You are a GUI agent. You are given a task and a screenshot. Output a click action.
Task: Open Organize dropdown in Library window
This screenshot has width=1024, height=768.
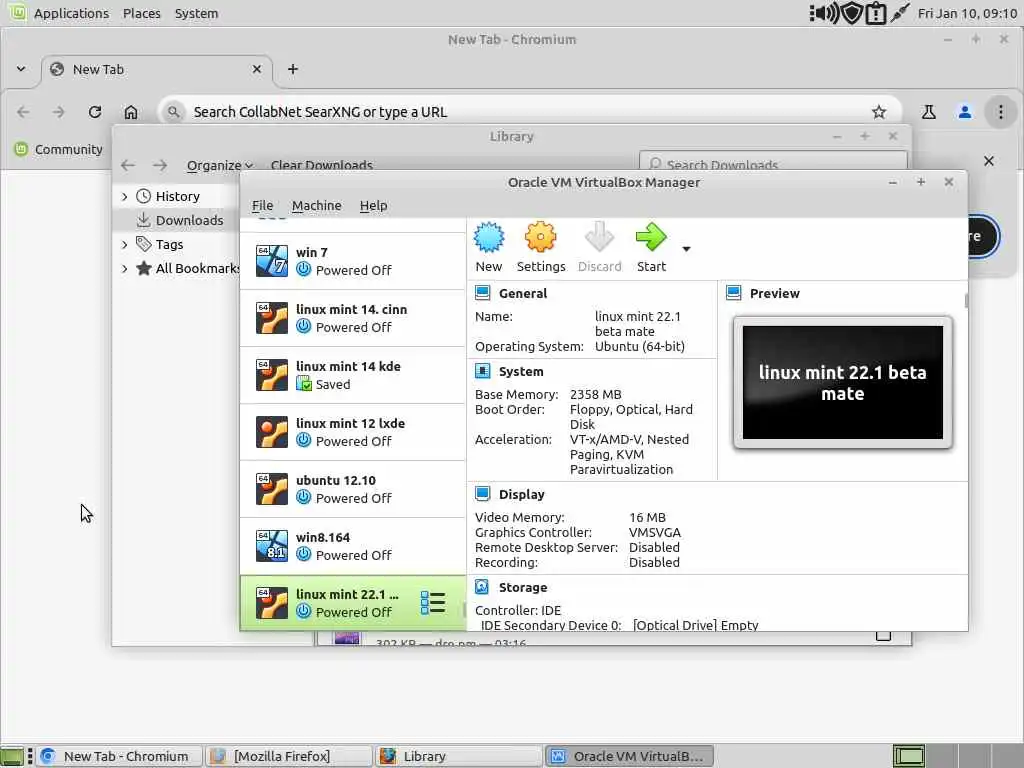[219, 165]
